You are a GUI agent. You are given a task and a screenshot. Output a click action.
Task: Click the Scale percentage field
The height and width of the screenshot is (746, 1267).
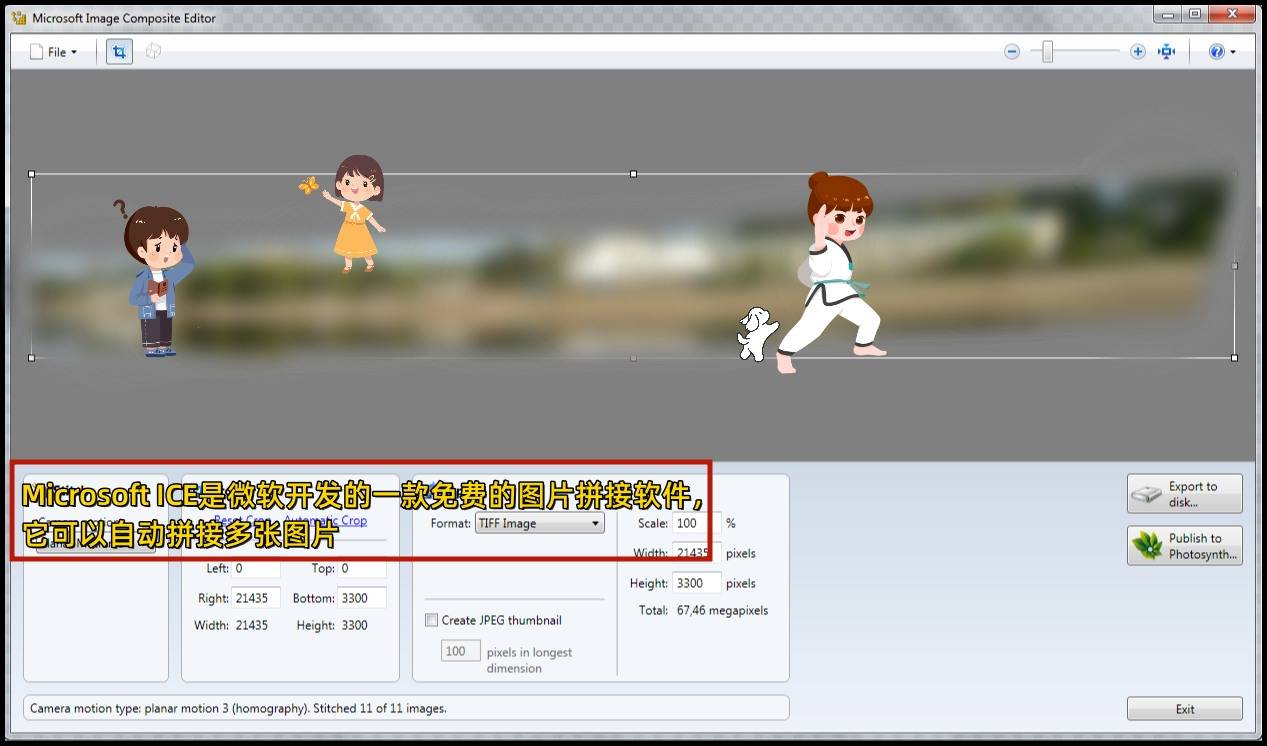tap(696, 523)
